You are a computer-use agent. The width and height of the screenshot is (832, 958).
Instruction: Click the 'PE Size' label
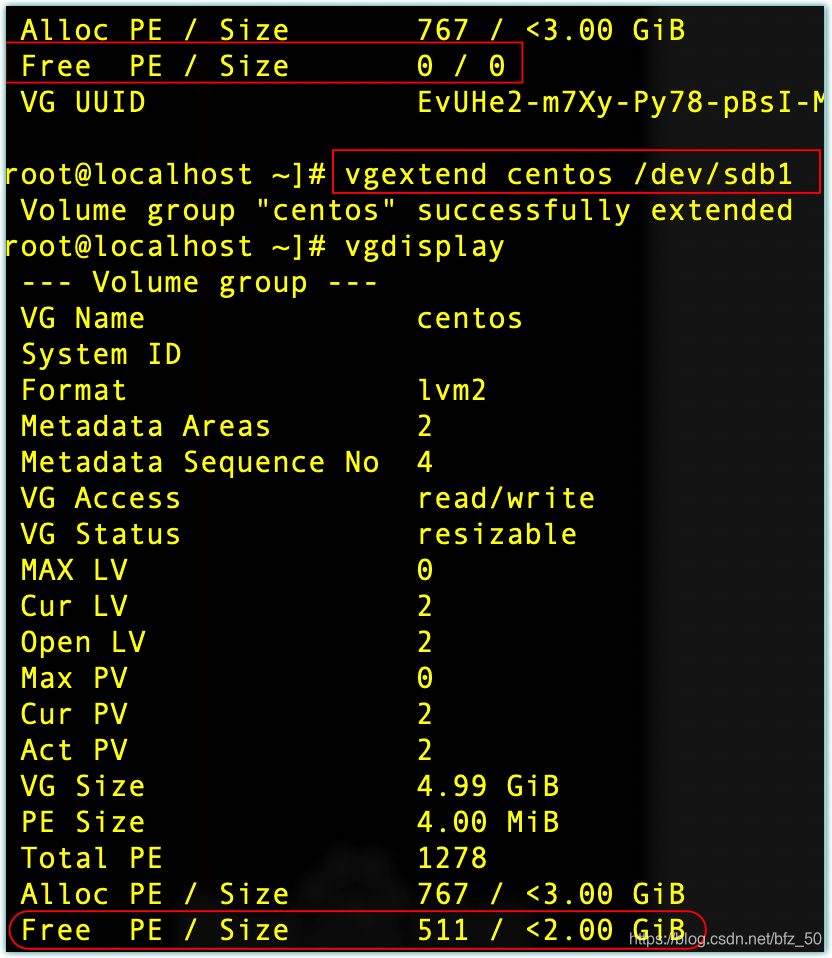point(83,823)
